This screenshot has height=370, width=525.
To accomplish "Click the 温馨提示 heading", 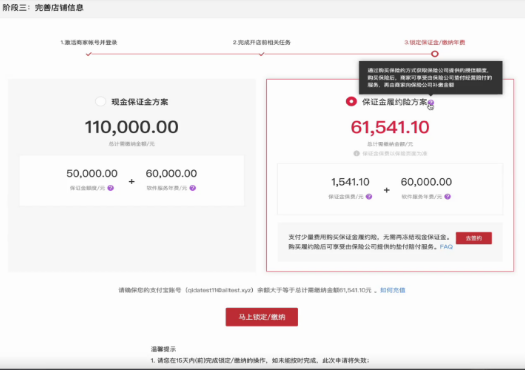I will [163, 349].
